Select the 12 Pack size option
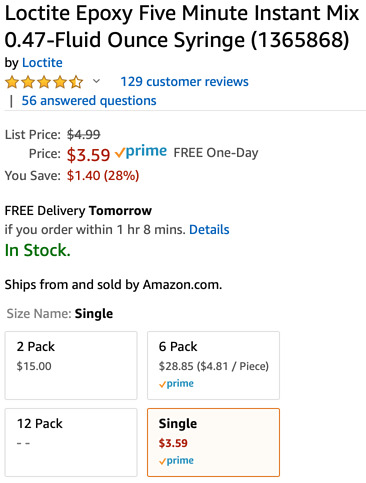The image size is (366, 483). coord(71,442)
